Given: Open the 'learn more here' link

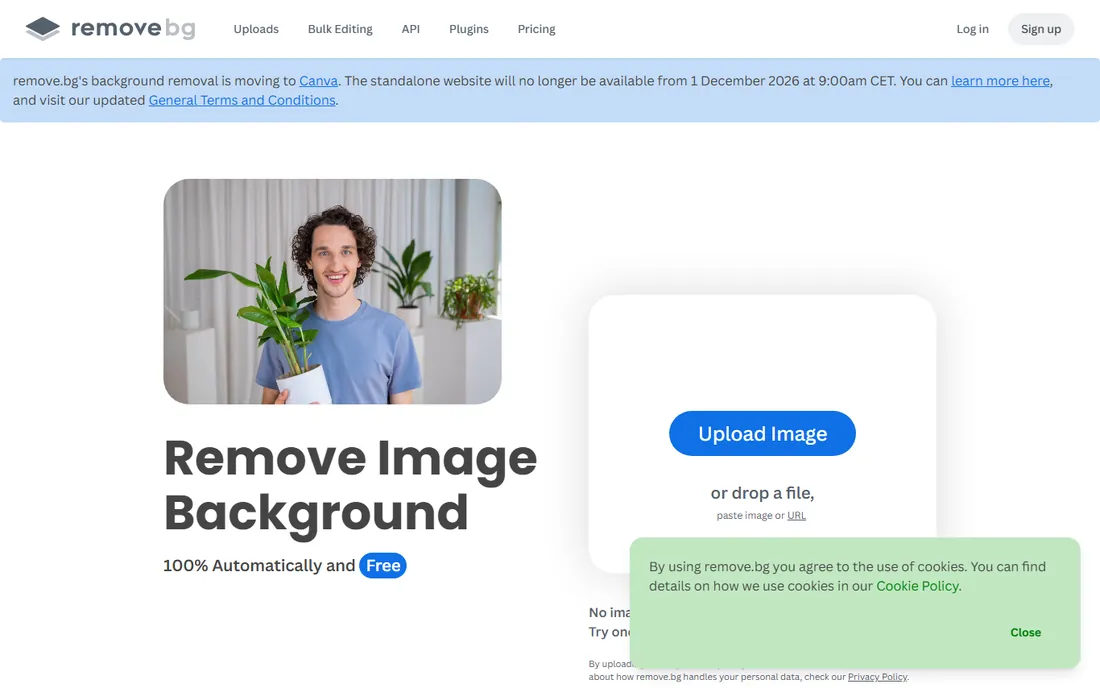Looking at the screenshot, I should [x=1000, y=81].
